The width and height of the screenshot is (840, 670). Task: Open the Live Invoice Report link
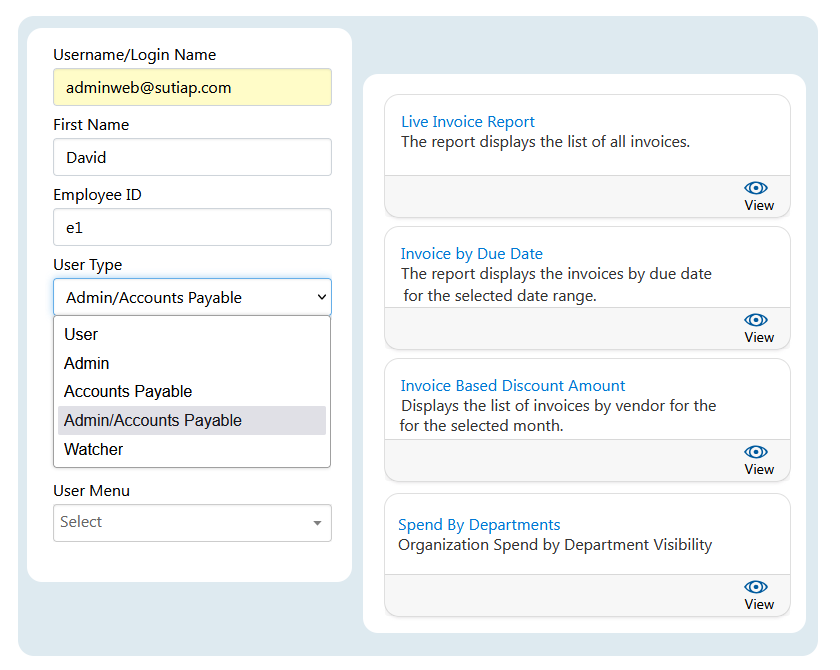click(x=467, y=122)
